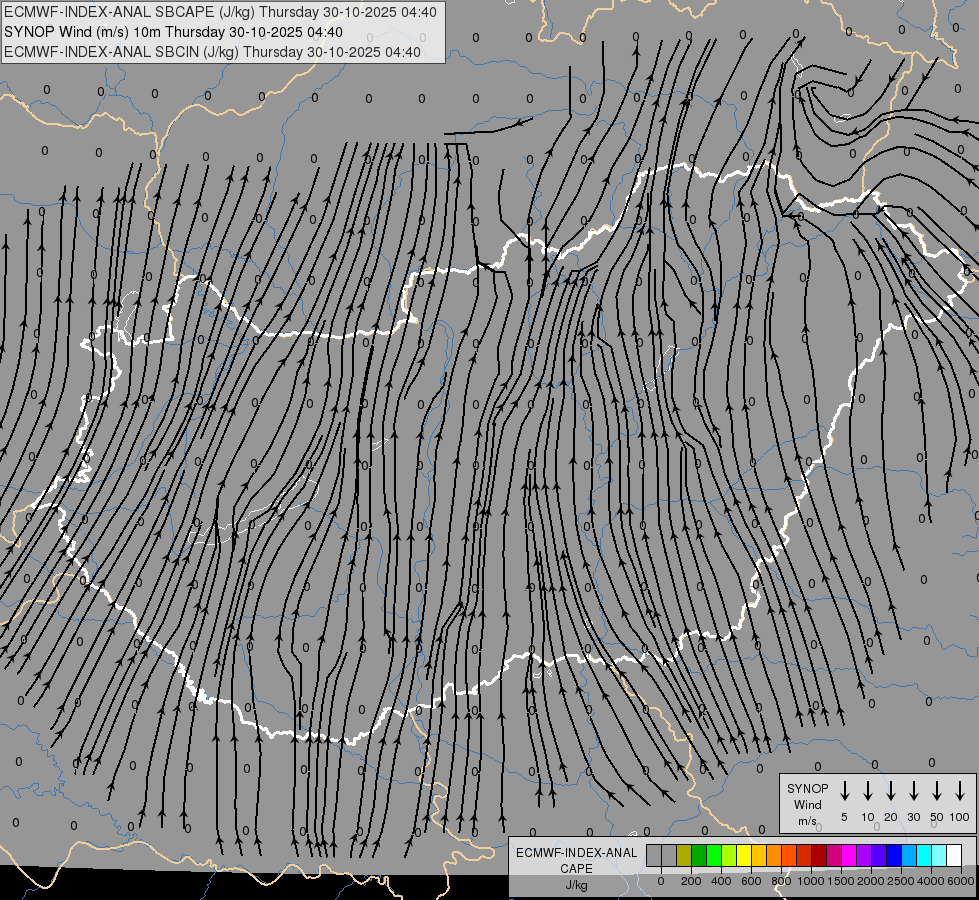Click the 5 m/s wind arrow in the legend

[844, 791]
